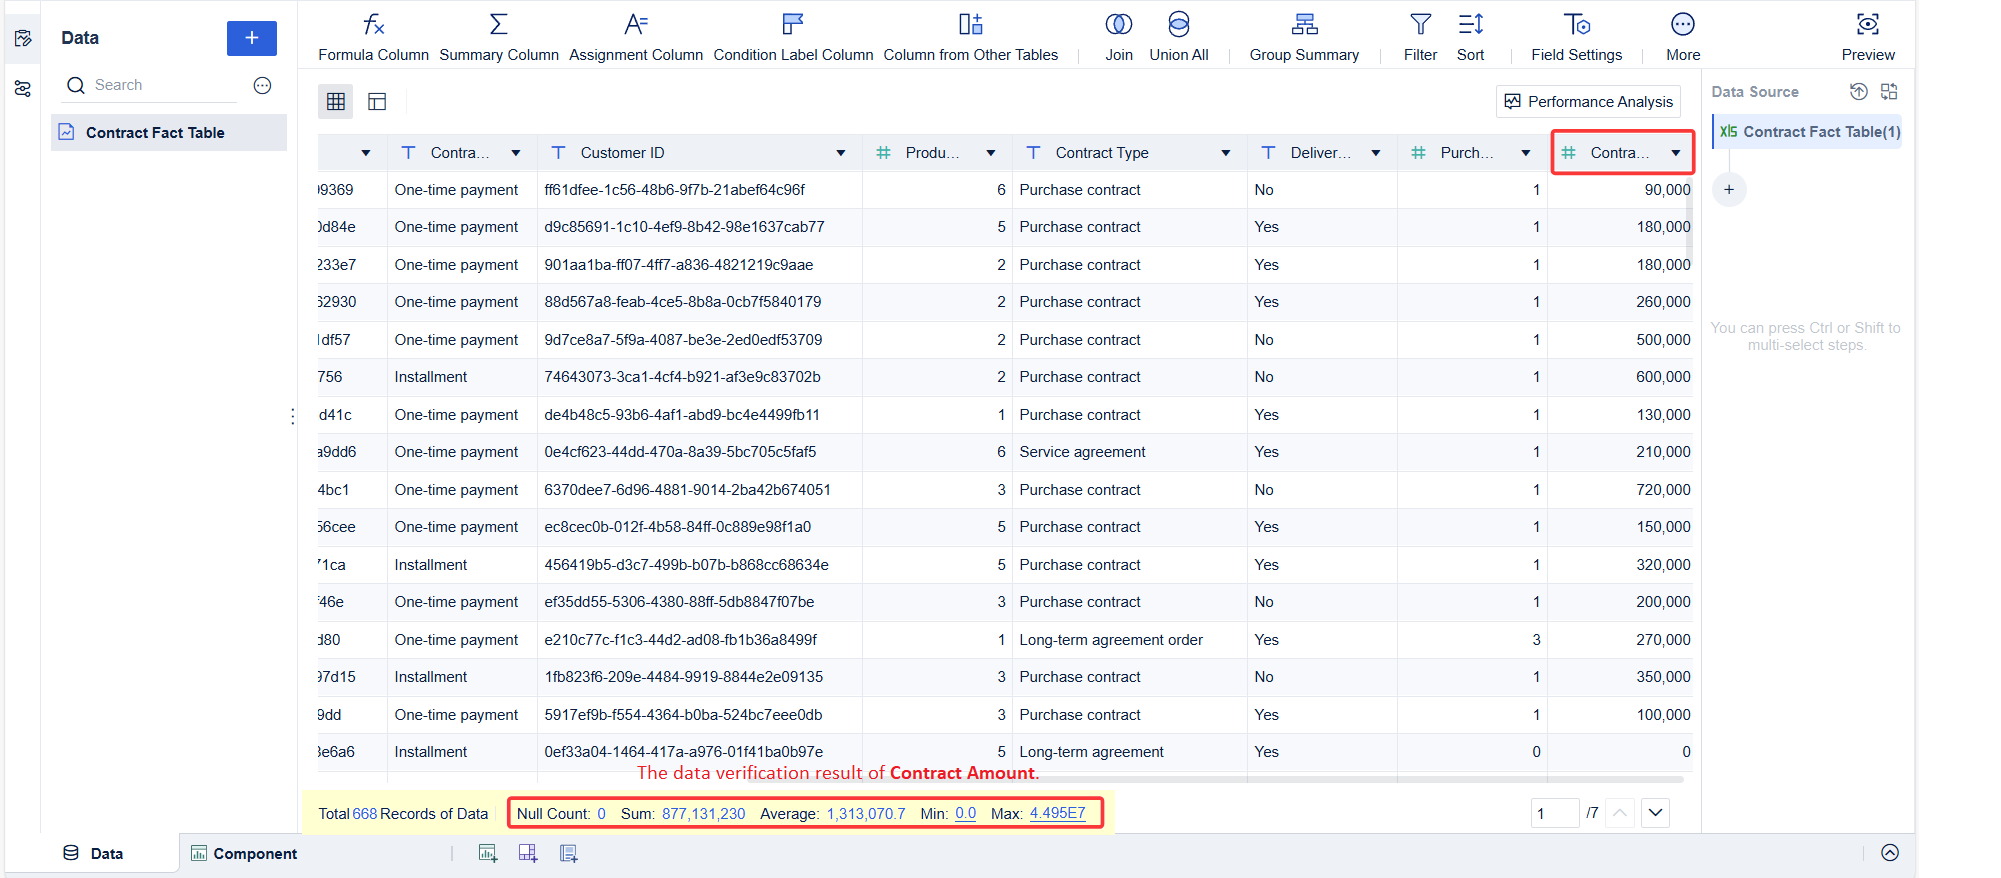Expand the Customer ID column dropdown

[841, 153]
